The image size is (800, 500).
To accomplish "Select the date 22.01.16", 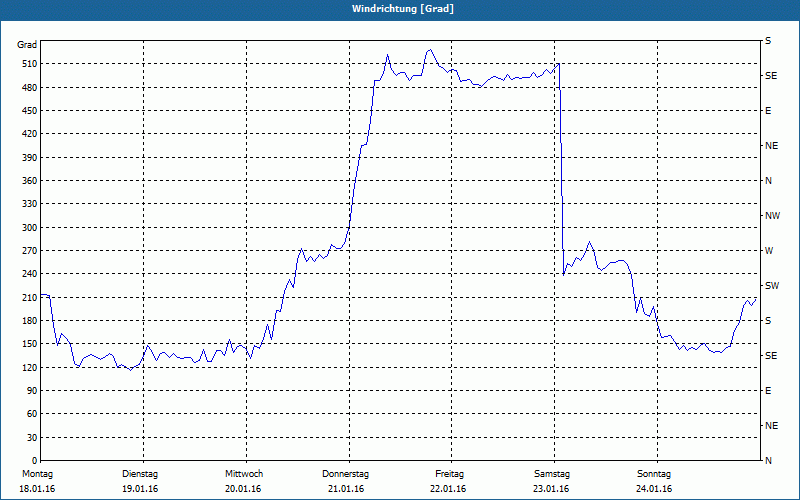I will tap(448, 489).
